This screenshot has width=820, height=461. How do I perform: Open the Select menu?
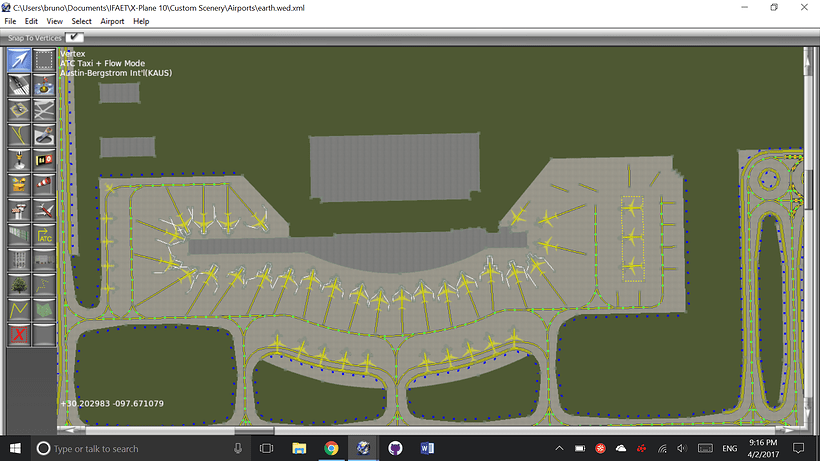(82, 21)
